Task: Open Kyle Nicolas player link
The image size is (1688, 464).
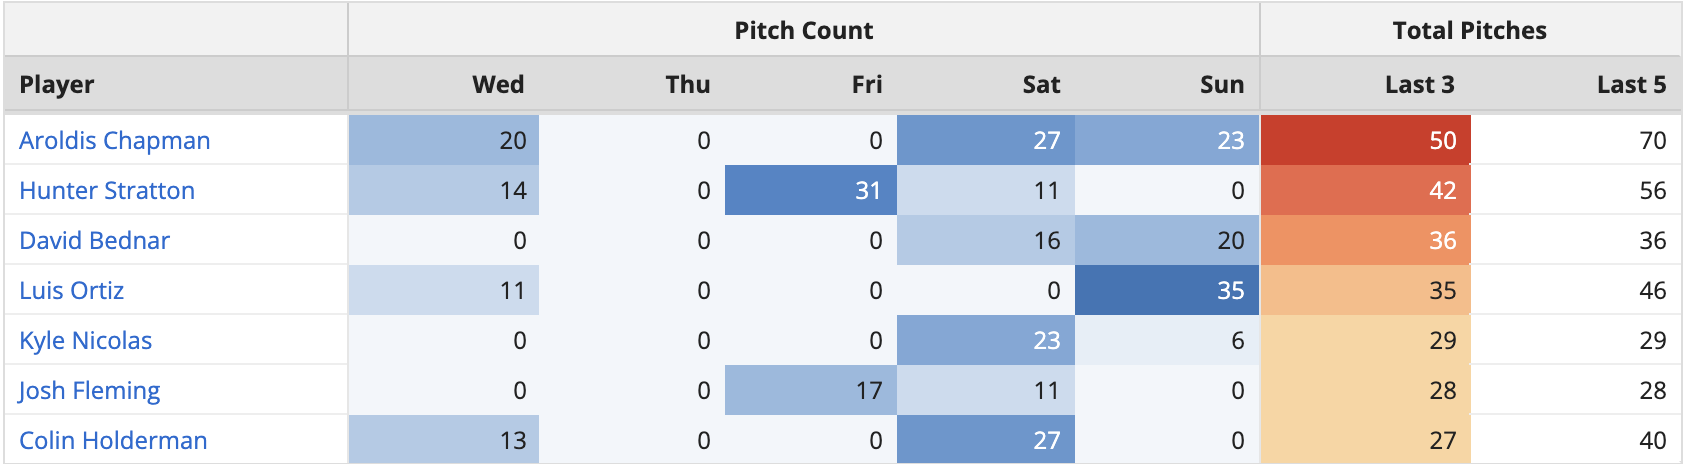Action: [85, 340]
